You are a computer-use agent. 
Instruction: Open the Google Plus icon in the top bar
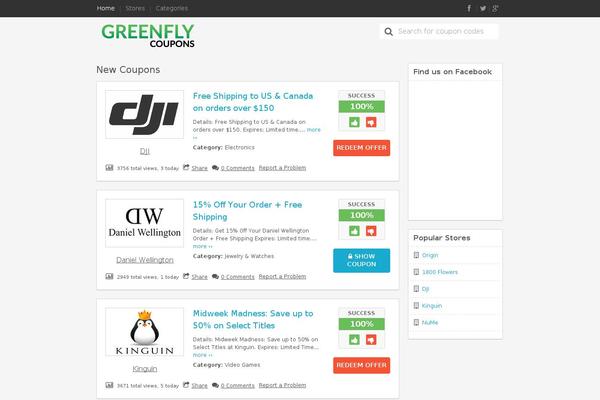(x=496, y=8)
